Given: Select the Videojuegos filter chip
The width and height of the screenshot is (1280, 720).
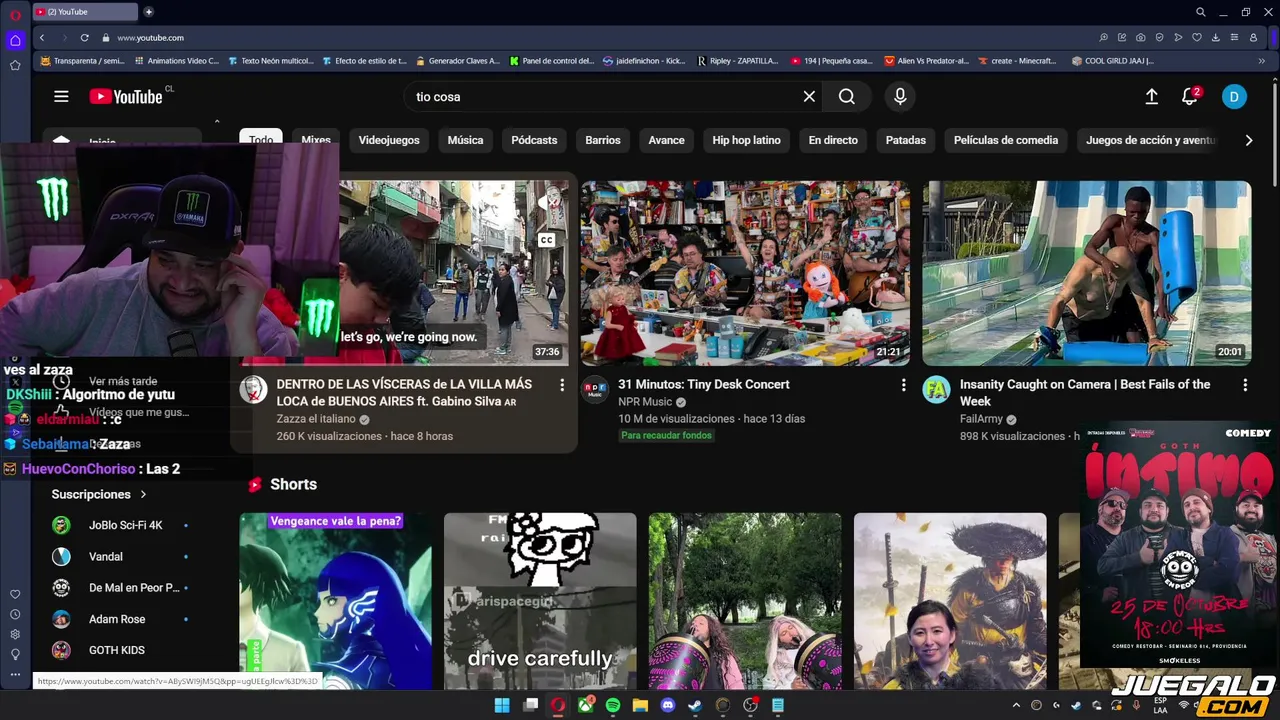Looking at the screenshot, I should coord(389,140).
